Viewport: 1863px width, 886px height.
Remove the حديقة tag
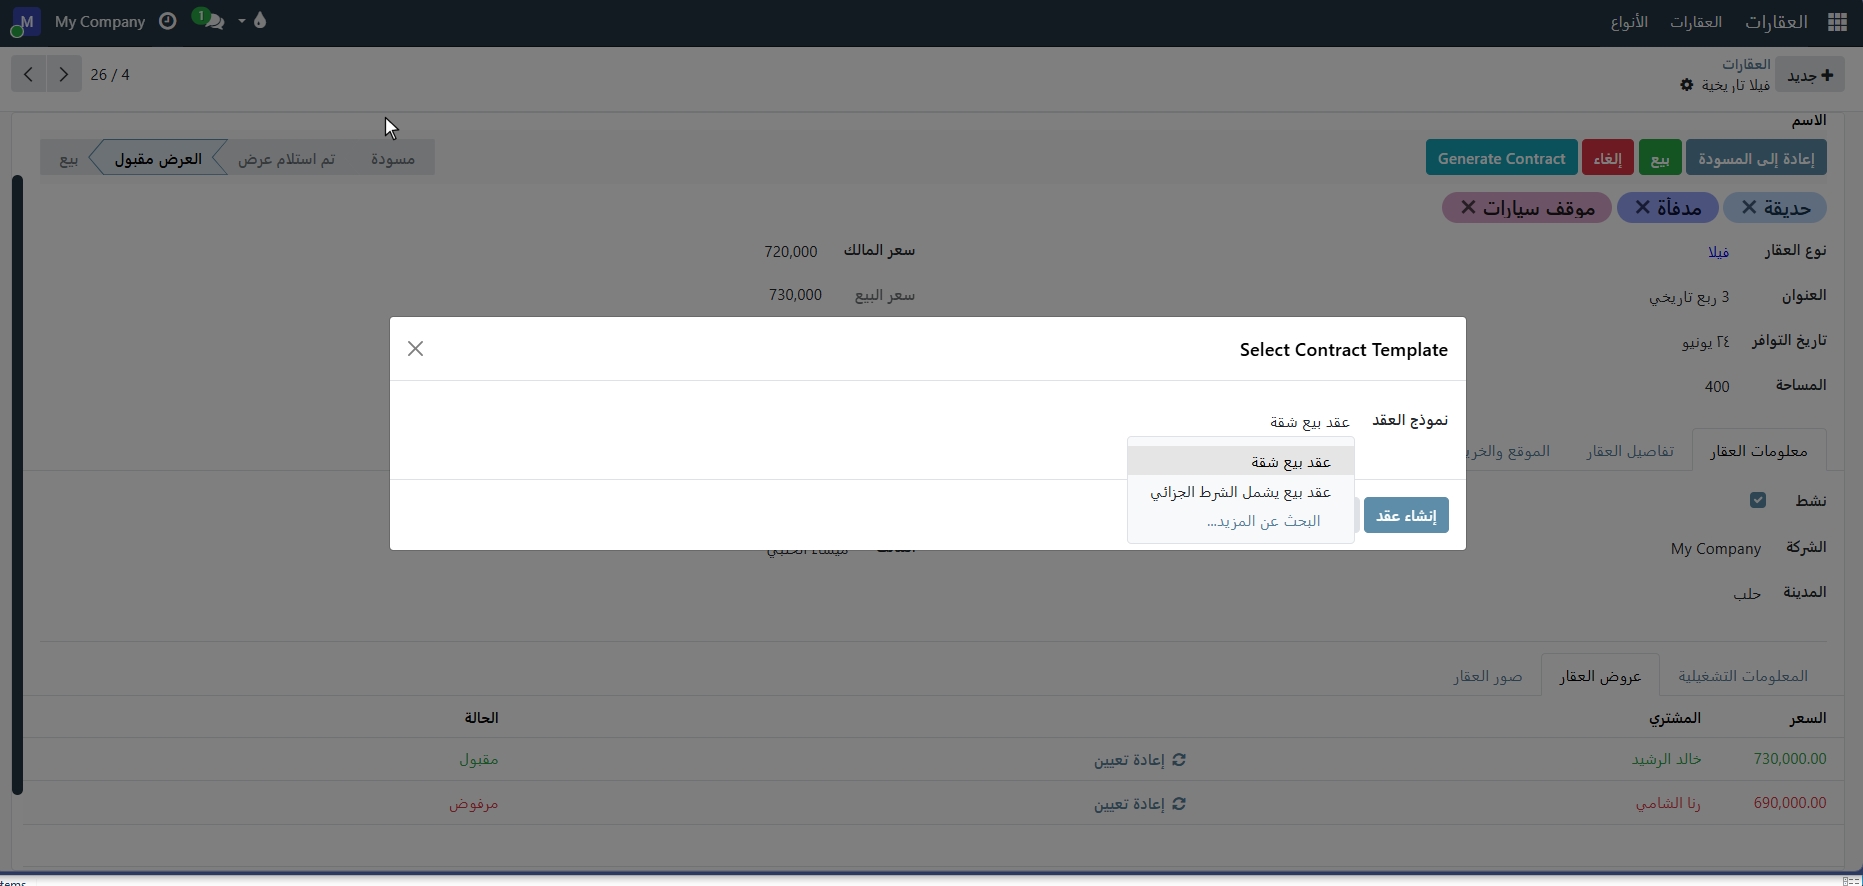point(1749,207)
